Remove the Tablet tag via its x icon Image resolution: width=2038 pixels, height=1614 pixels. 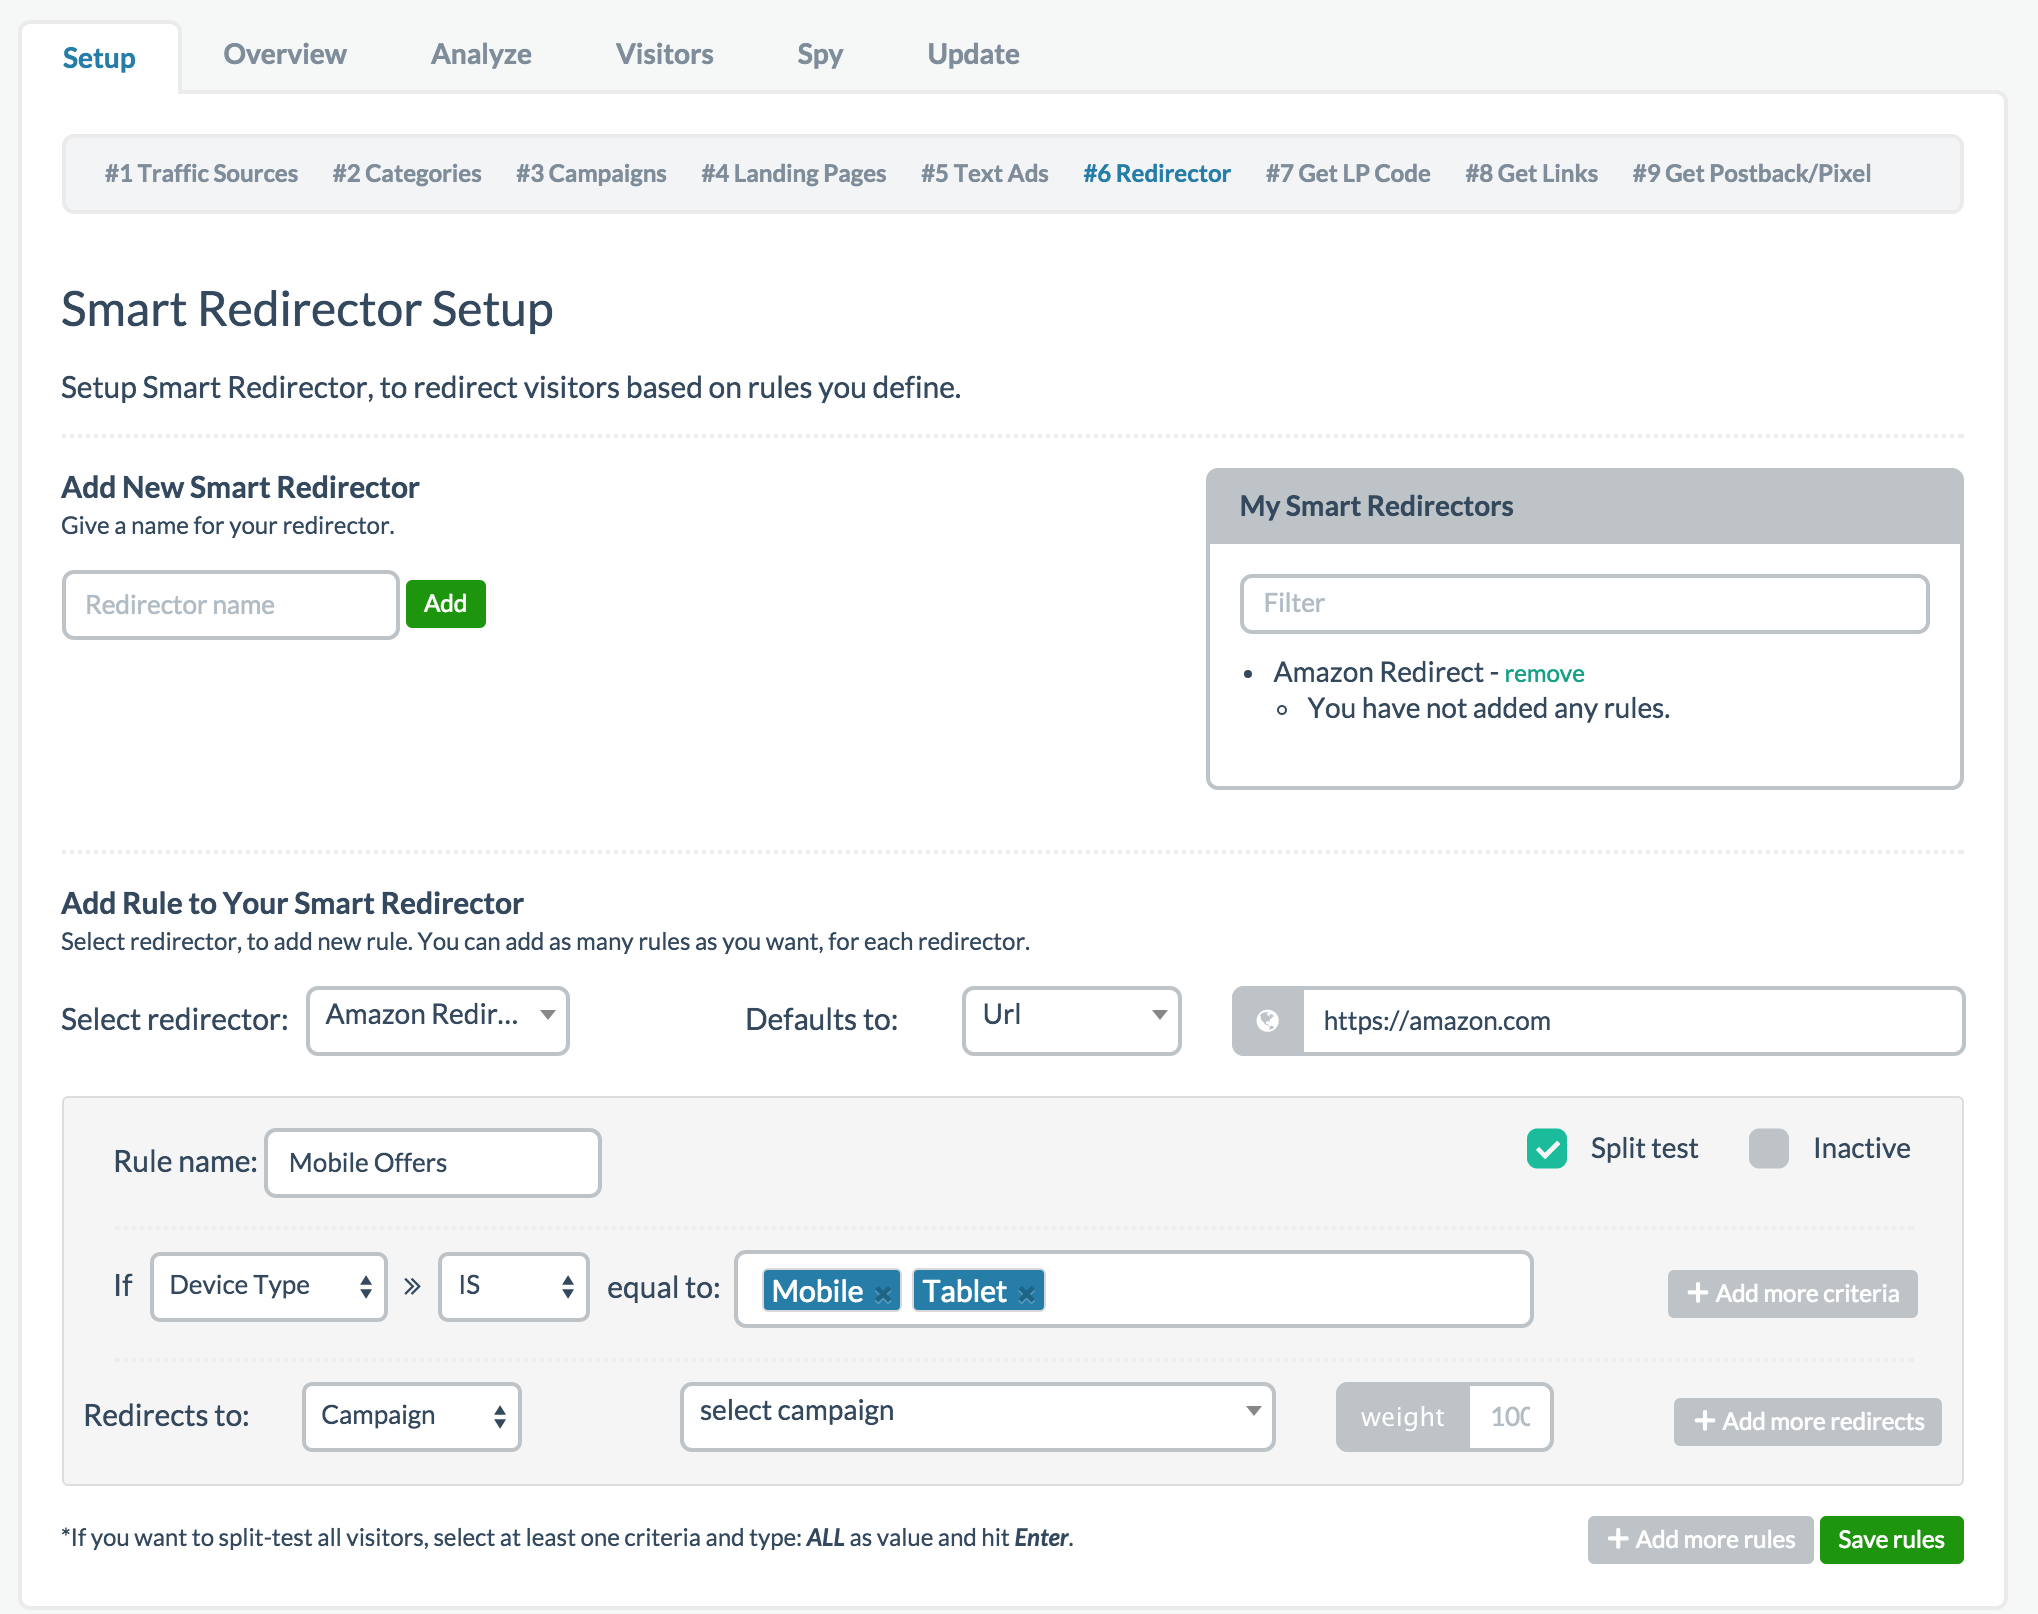[x=1026, y=1294]
